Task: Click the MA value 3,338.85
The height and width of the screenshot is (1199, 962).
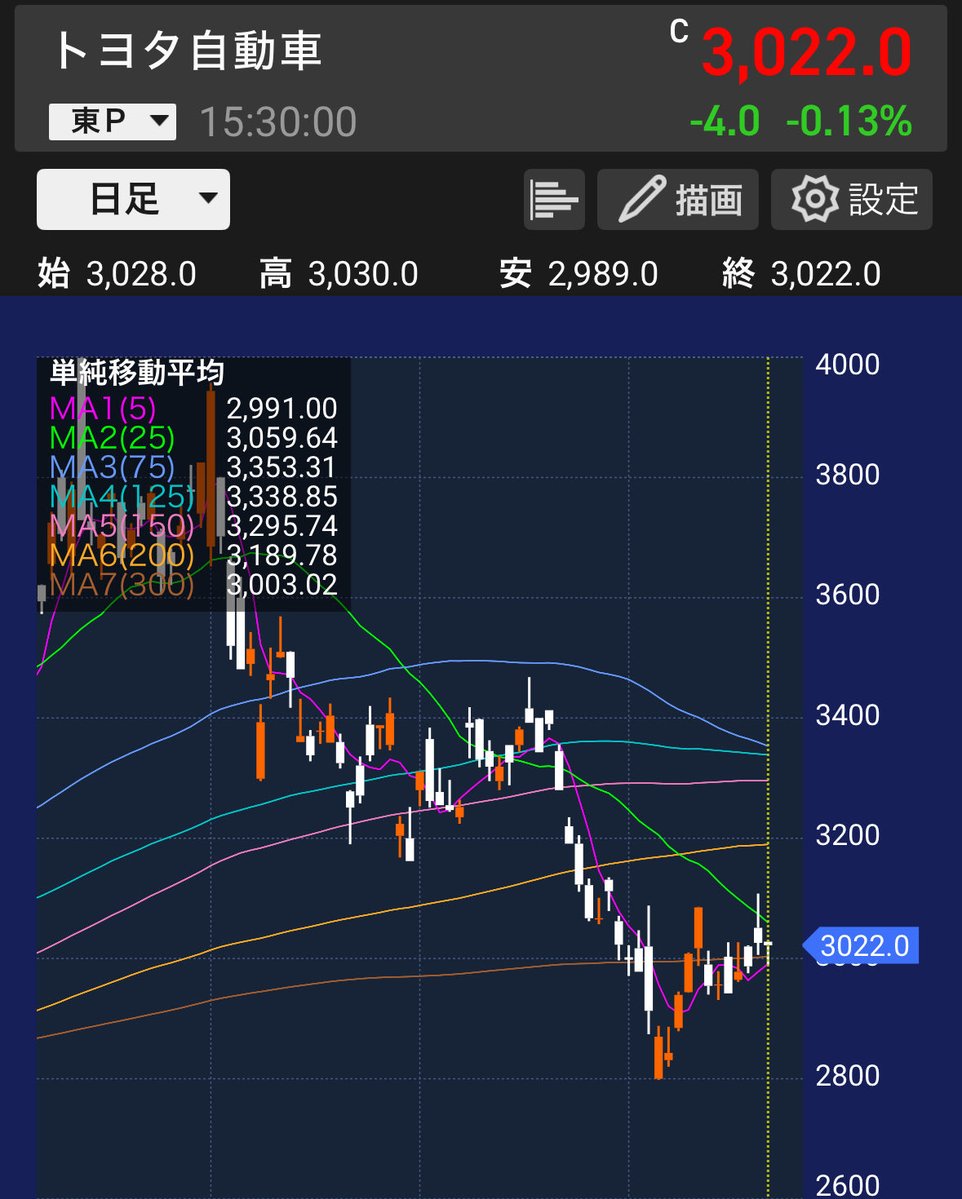Action: [282, 497]
